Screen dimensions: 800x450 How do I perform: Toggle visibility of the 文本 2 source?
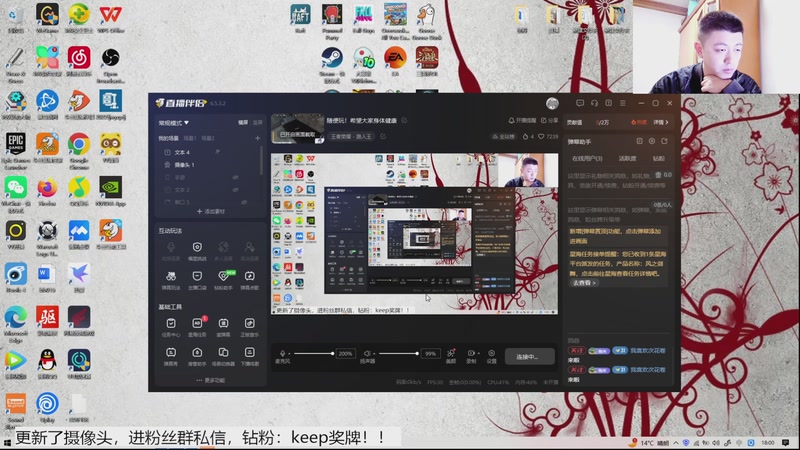pyautogui.click(x=236, y=190)
